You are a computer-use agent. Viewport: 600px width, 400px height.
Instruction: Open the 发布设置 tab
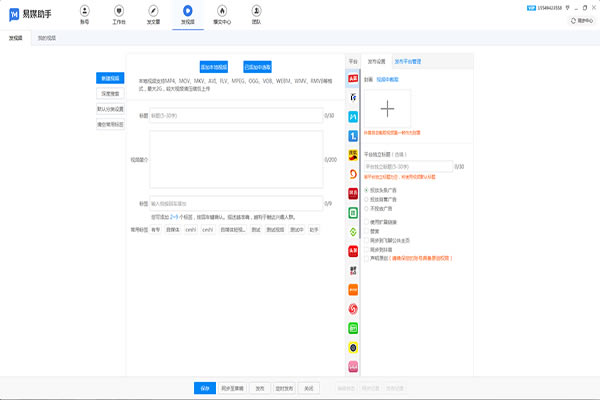point(377,62)
